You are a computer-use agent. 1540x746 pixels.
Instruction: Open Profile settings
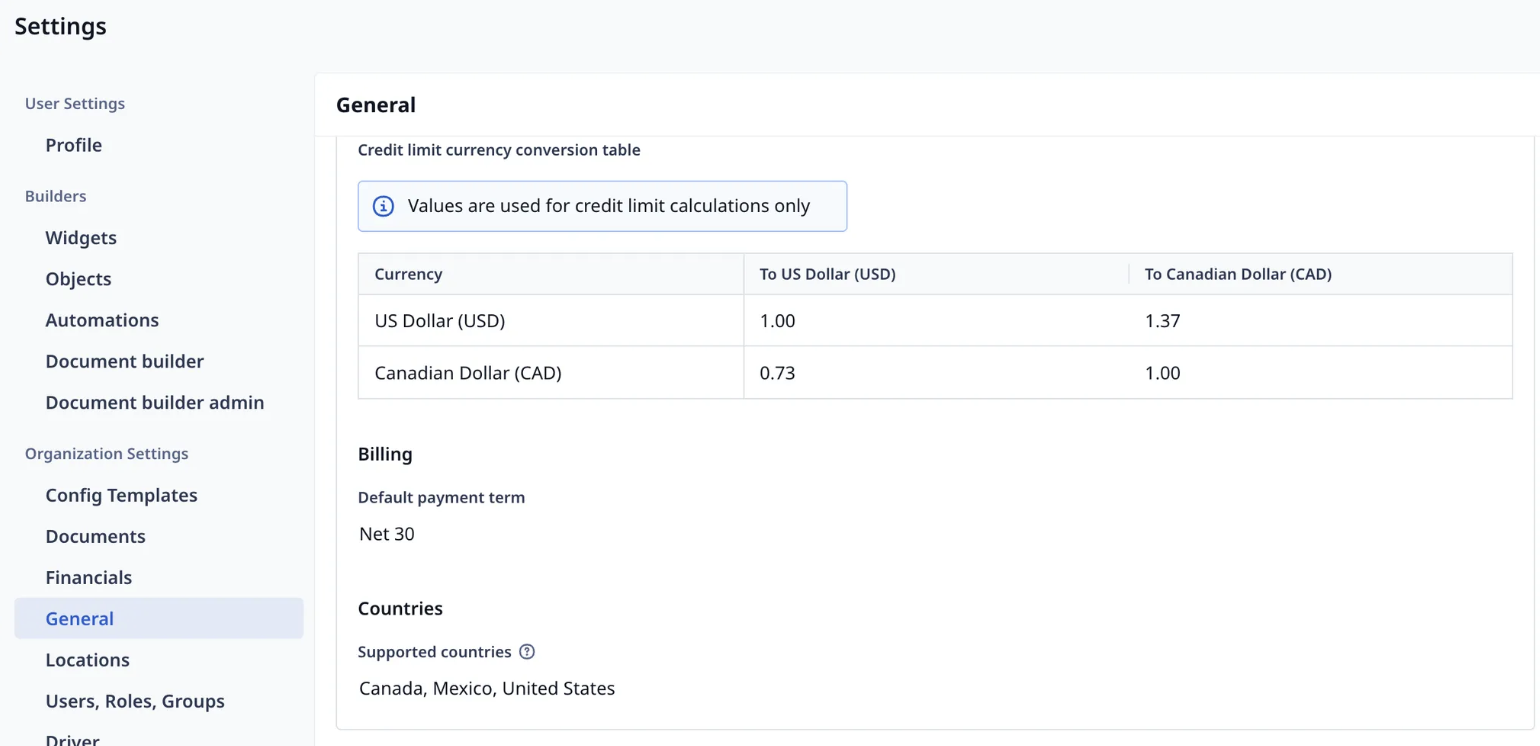74,145
